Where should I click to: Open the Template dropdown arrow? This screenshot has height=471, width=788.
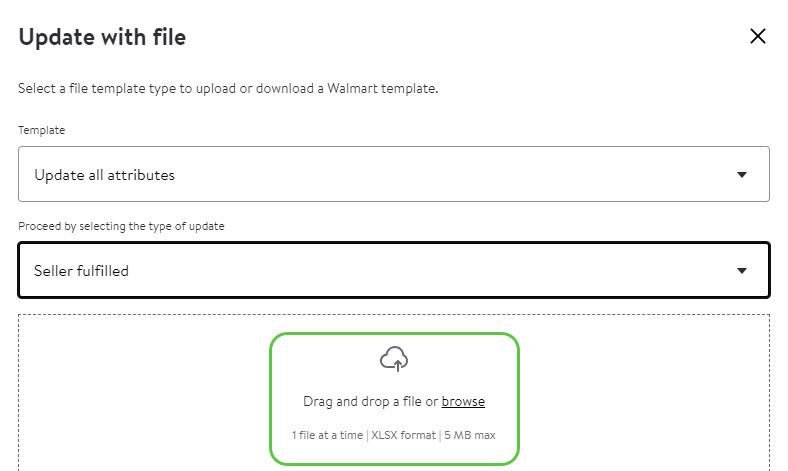pos(742,174)
